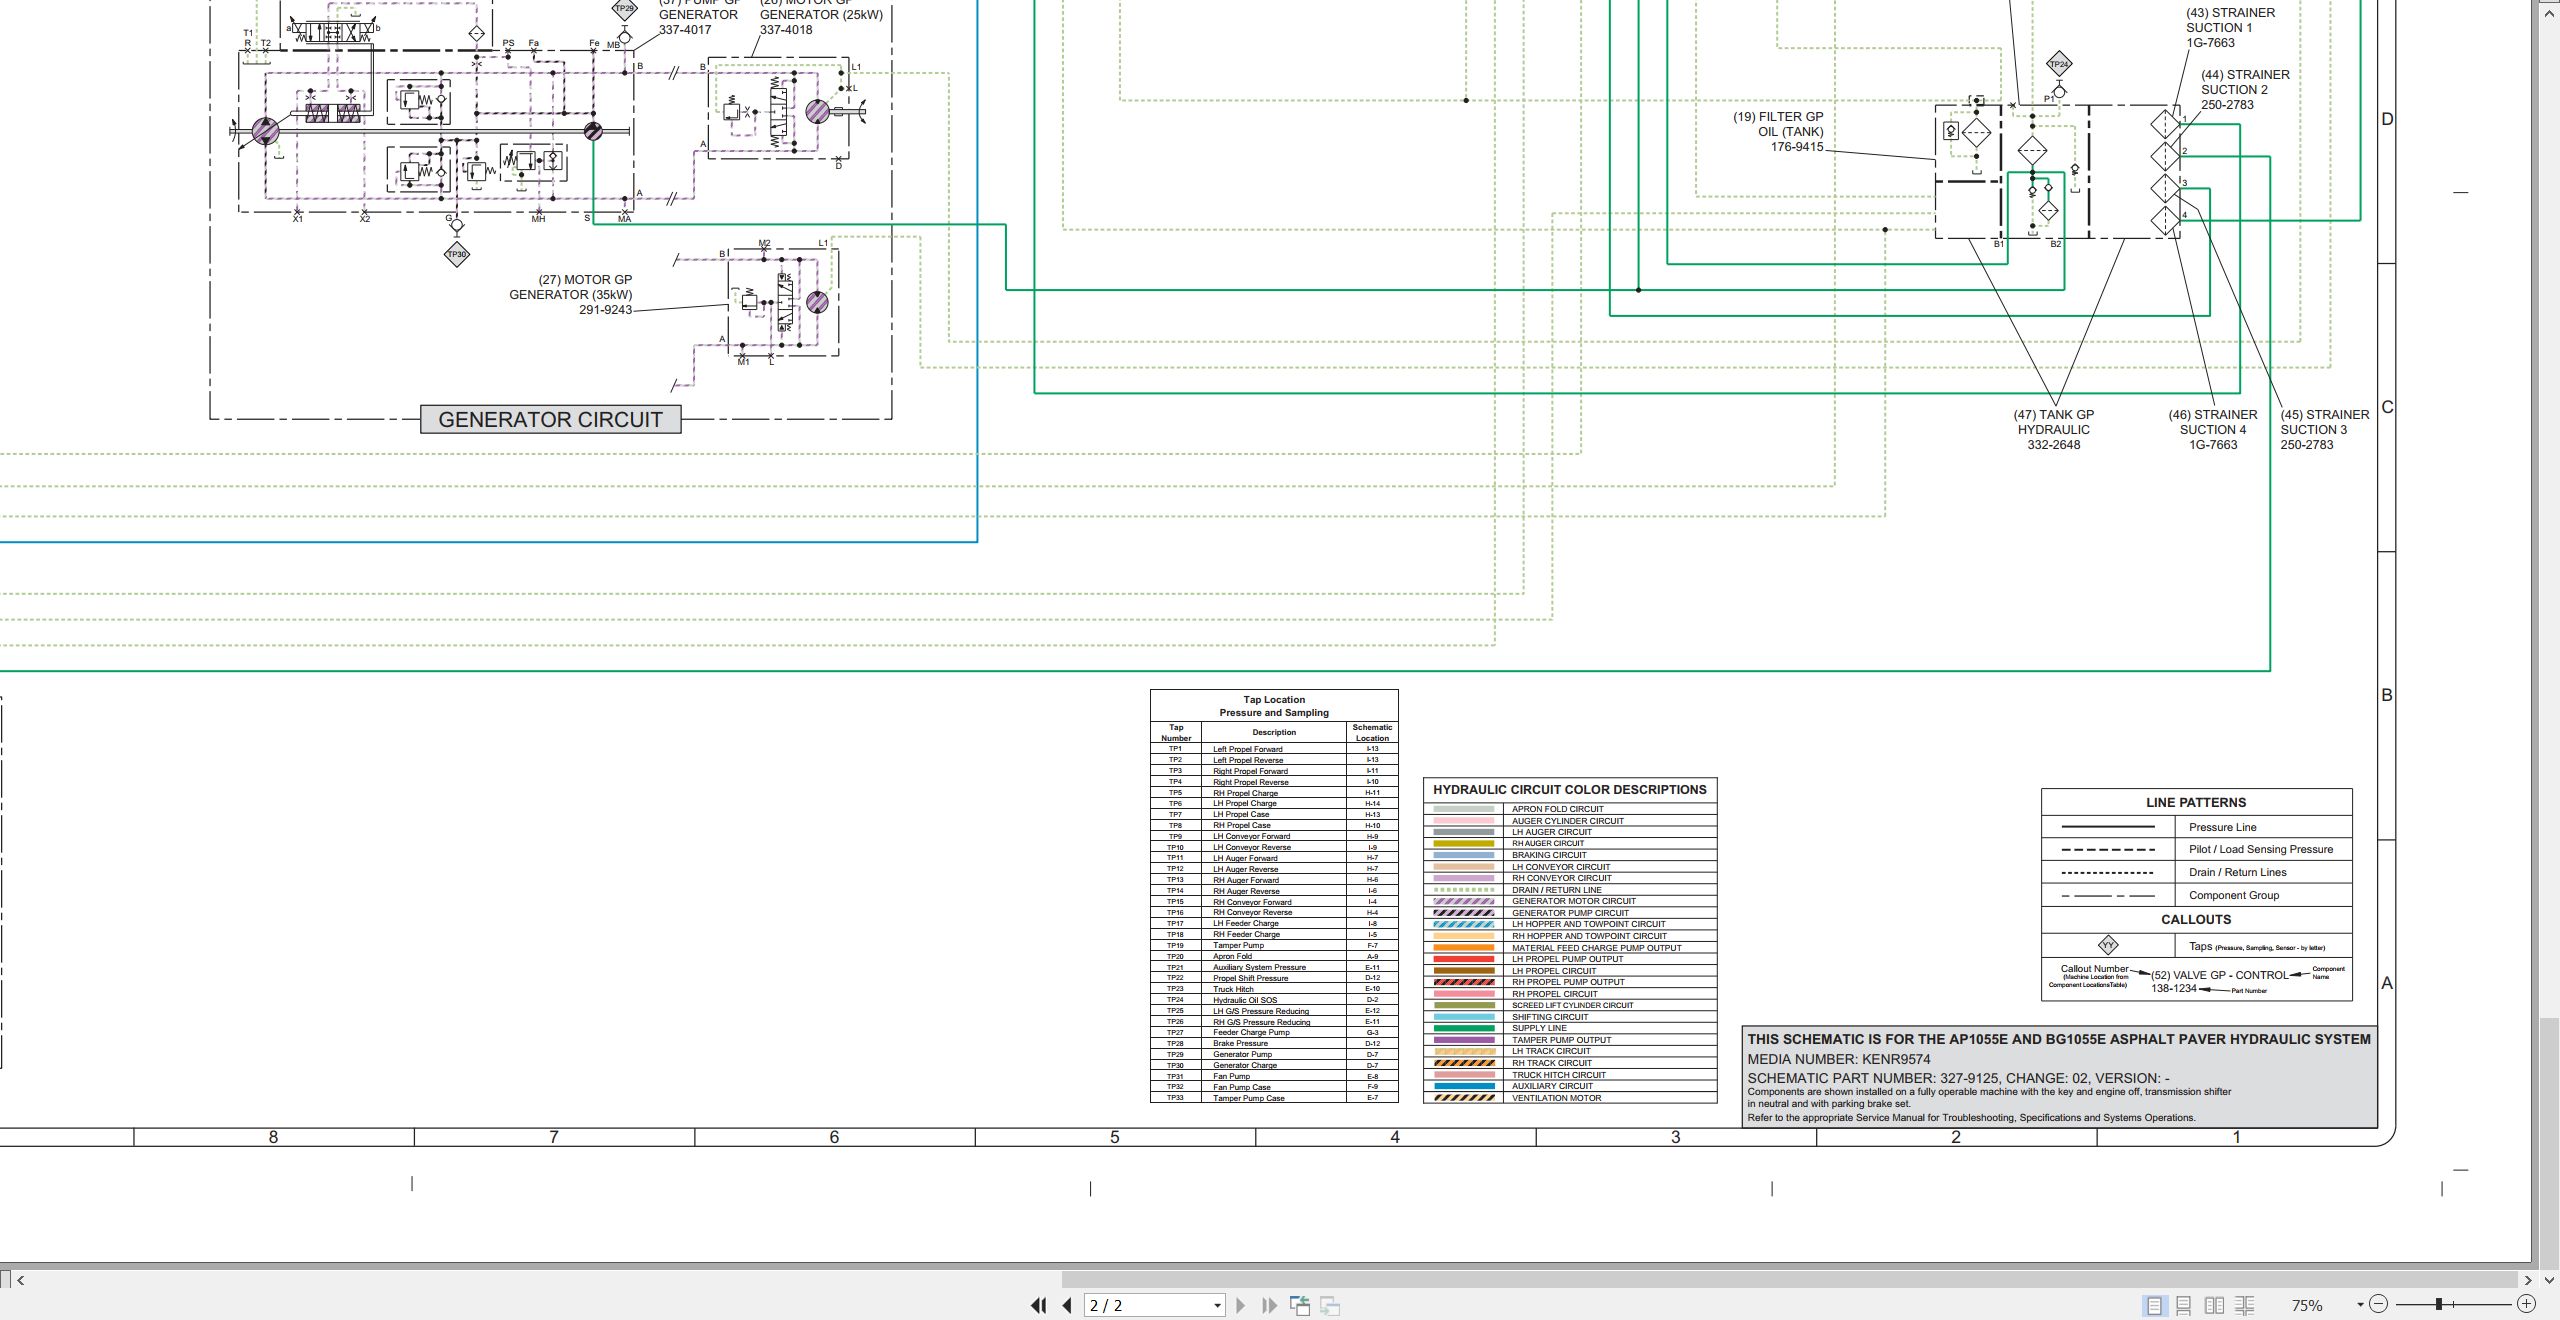Select continuous facing page layout
The image size is (2560, 1320).
click(x=2245, y=1305)
